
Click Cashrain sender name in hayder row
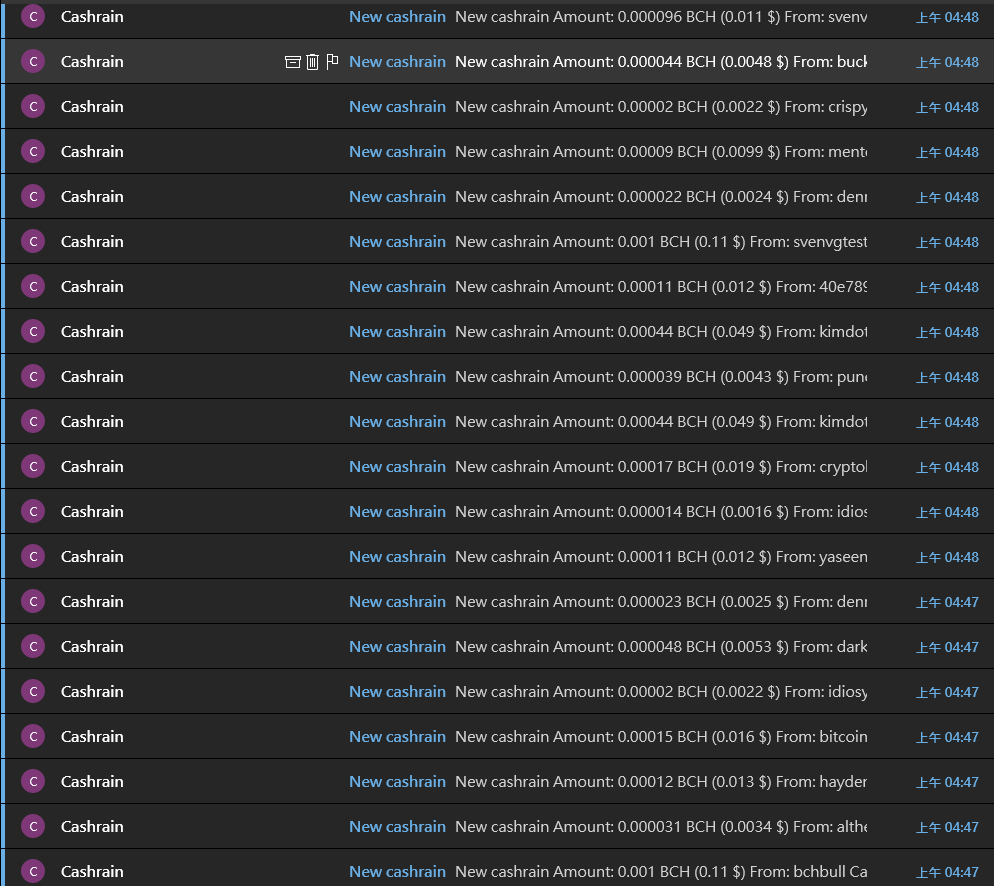coord(92,781)
